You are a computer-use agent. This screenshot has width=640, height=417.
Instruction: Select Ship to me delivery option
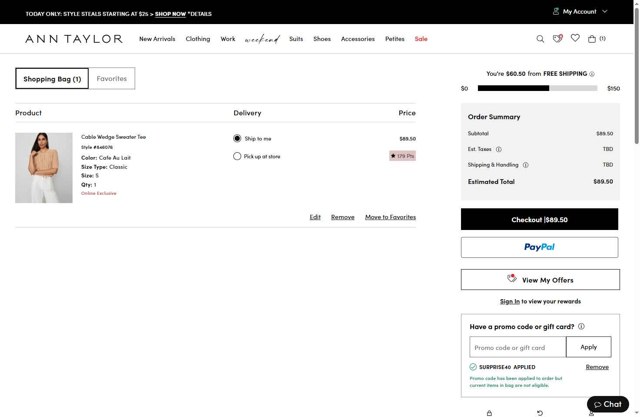(237, 138)
